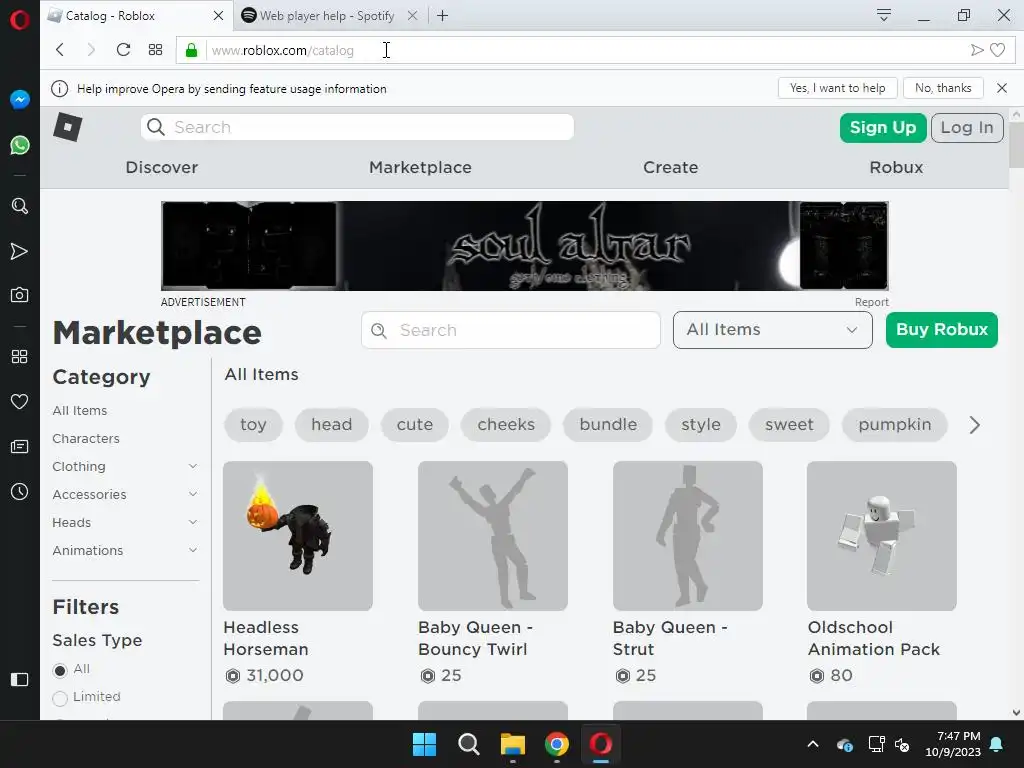Image resolution: width=1024 pixels, height=768 pixels.
Task: Open Bookmarks heart icon in sidebar
Action: 20,402
